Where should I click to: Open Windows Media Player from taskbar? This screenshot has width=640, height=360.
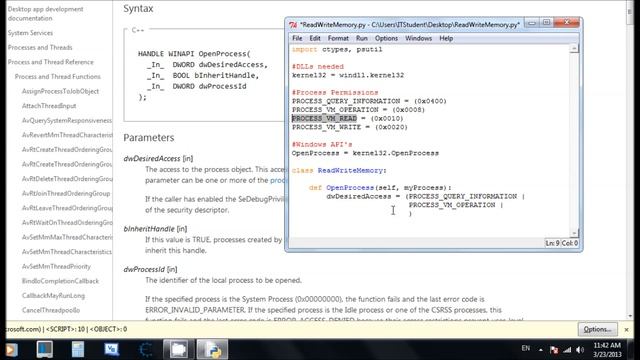pyautogui.click(x=11, y=349)
